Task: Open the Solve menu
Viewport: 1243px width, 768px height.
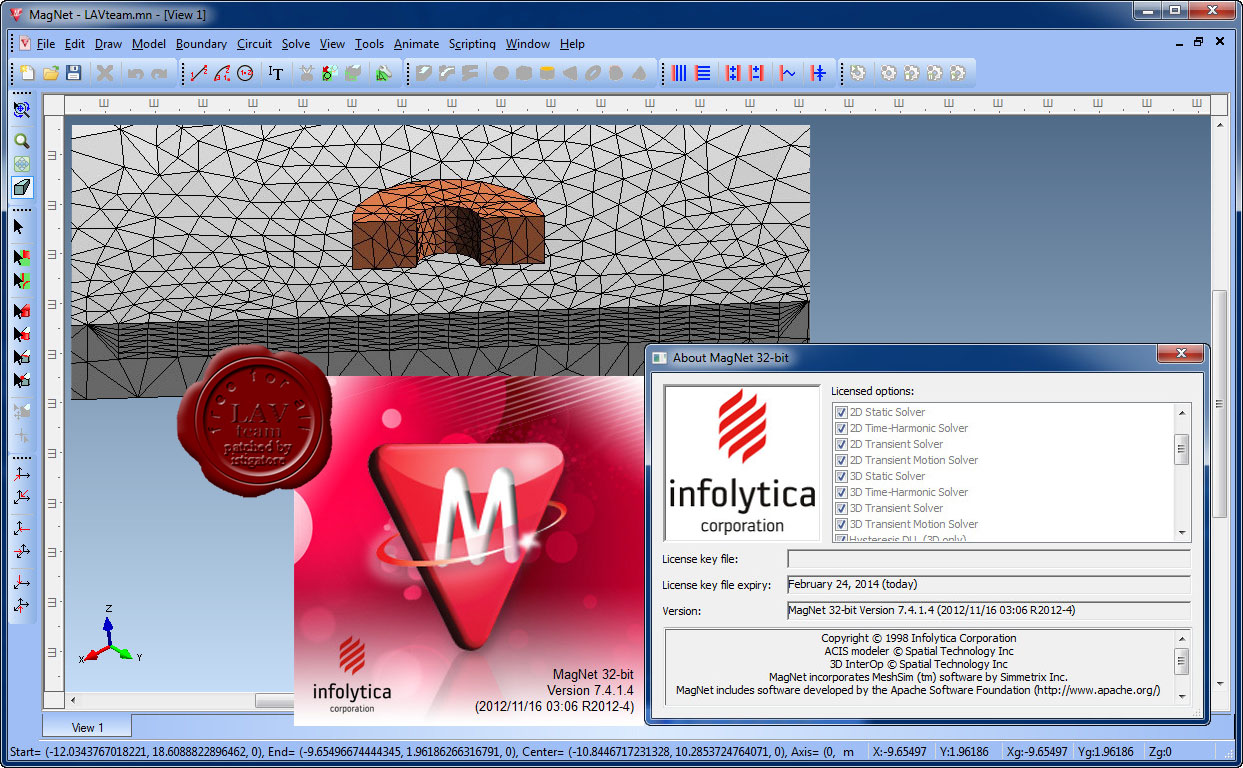Action: [296, 44]
